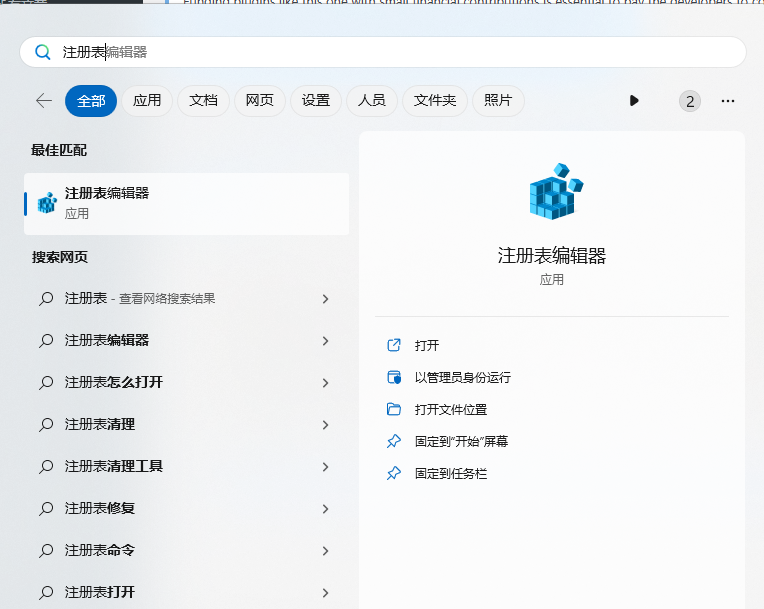The image size is (764, 609).
Task: Switch to the 应用 filter tab
Action: tap(147, 101)
